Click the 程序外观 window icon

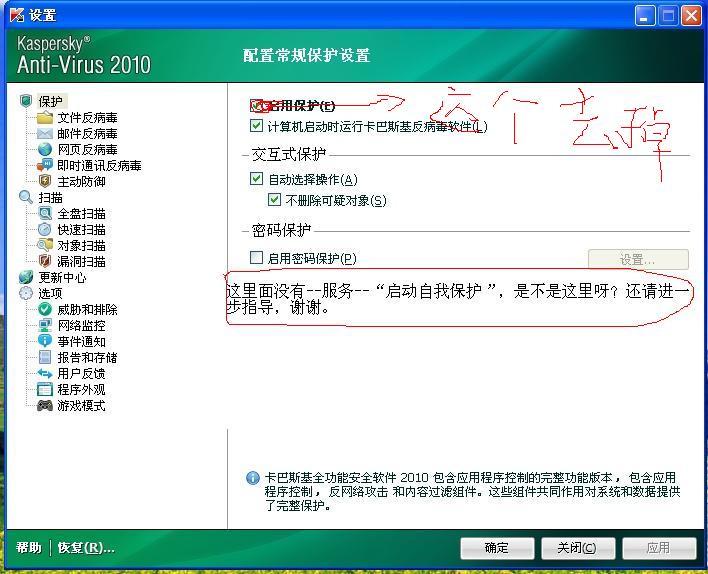(45, 389)
